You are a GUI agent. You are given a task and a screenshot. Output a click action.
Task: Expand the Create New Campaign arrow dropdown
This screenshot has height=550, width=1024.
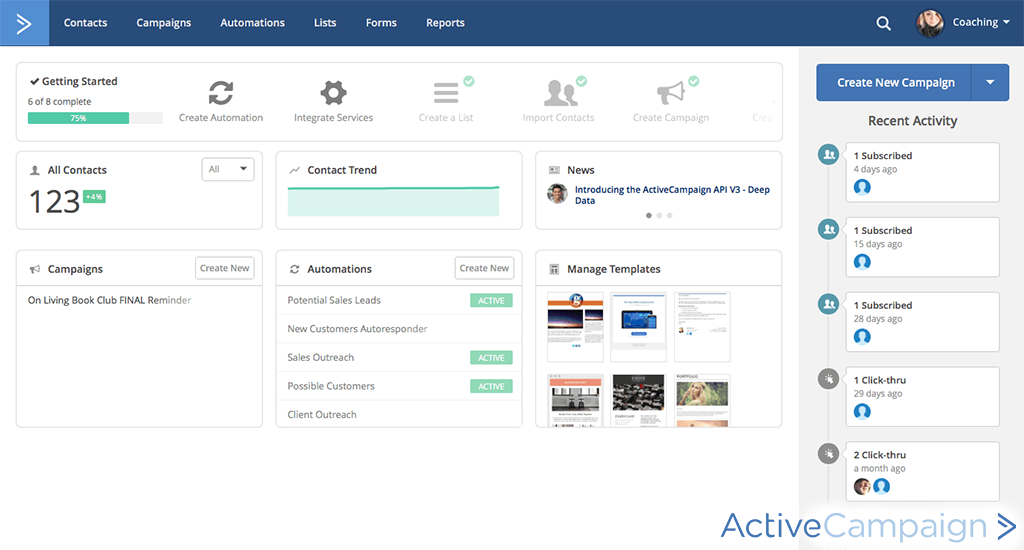click(x=990, y=83)
